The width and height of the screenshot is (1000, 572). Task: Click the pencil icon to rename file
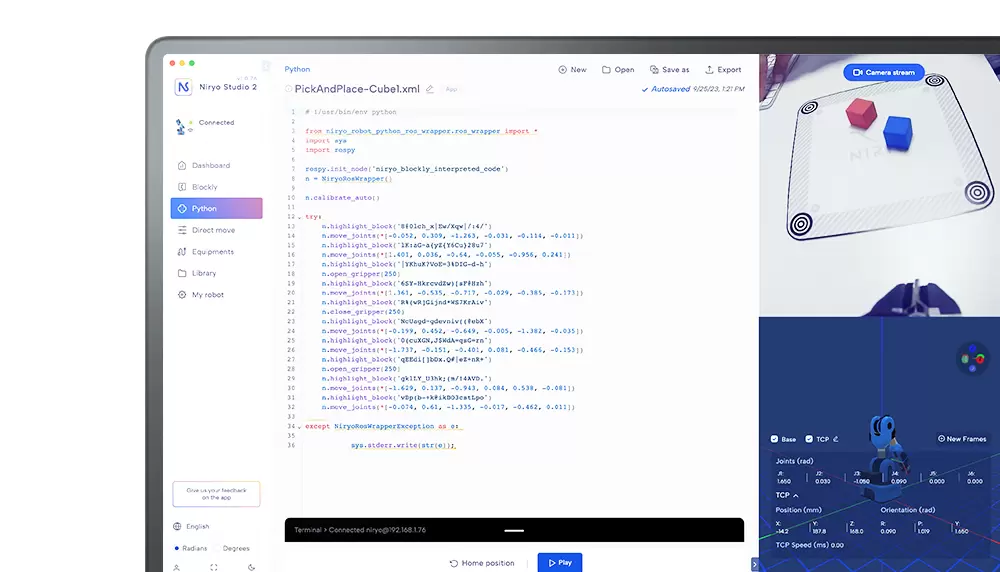[430, 89]
